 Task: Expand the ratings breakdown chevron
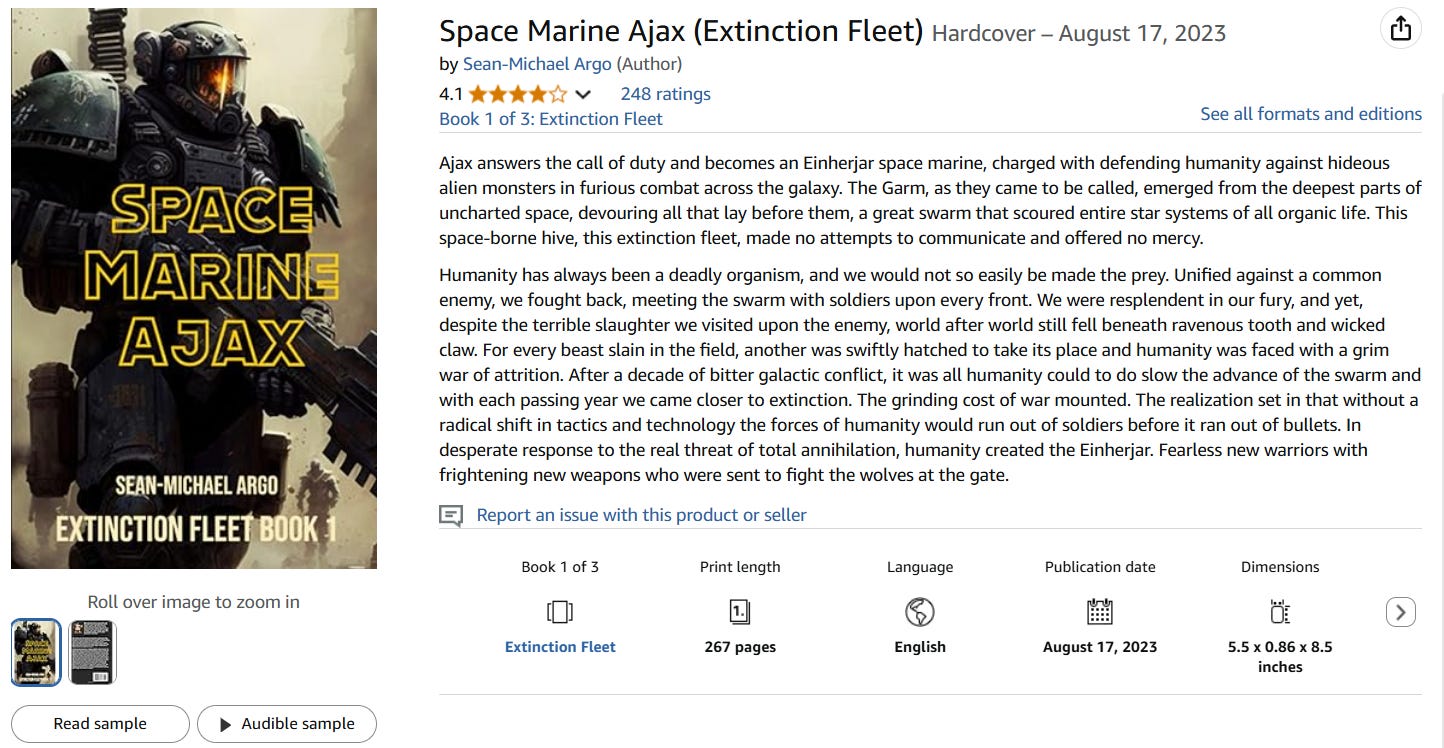pos(583,95)
